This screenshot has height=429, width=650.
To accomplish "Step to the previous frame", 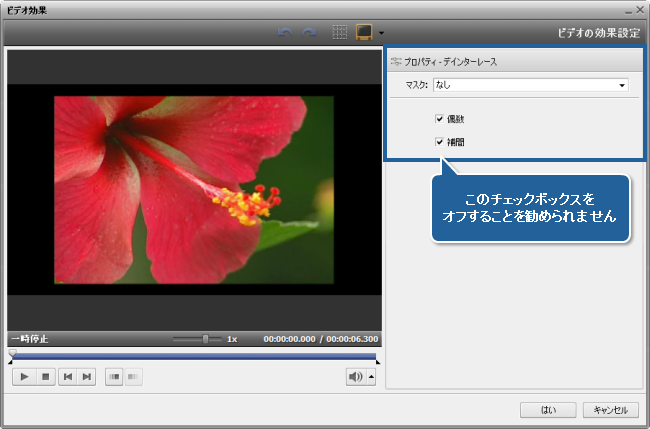I will coord(67,377).
